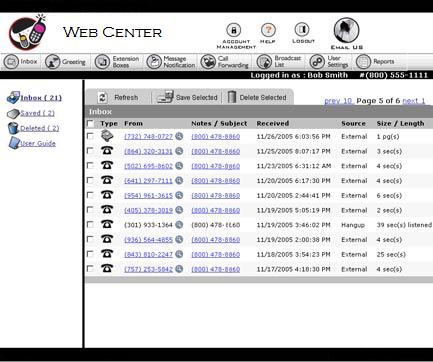The image size is (433, 362).
Task: Go to previous page via prev 10 link
Action: point(338,101)
